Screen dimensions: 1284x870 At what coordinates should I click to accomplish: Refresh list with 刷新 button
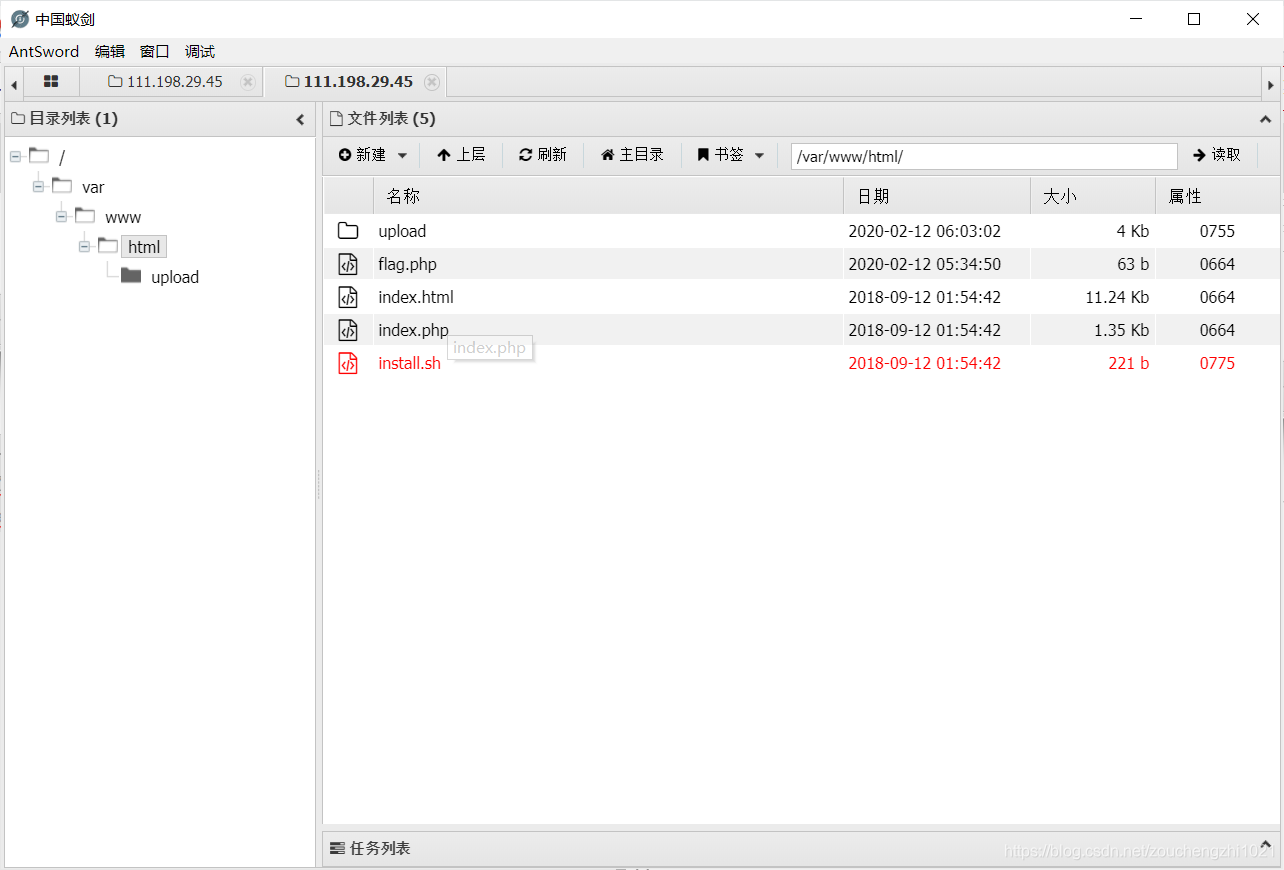pos(543,155)
